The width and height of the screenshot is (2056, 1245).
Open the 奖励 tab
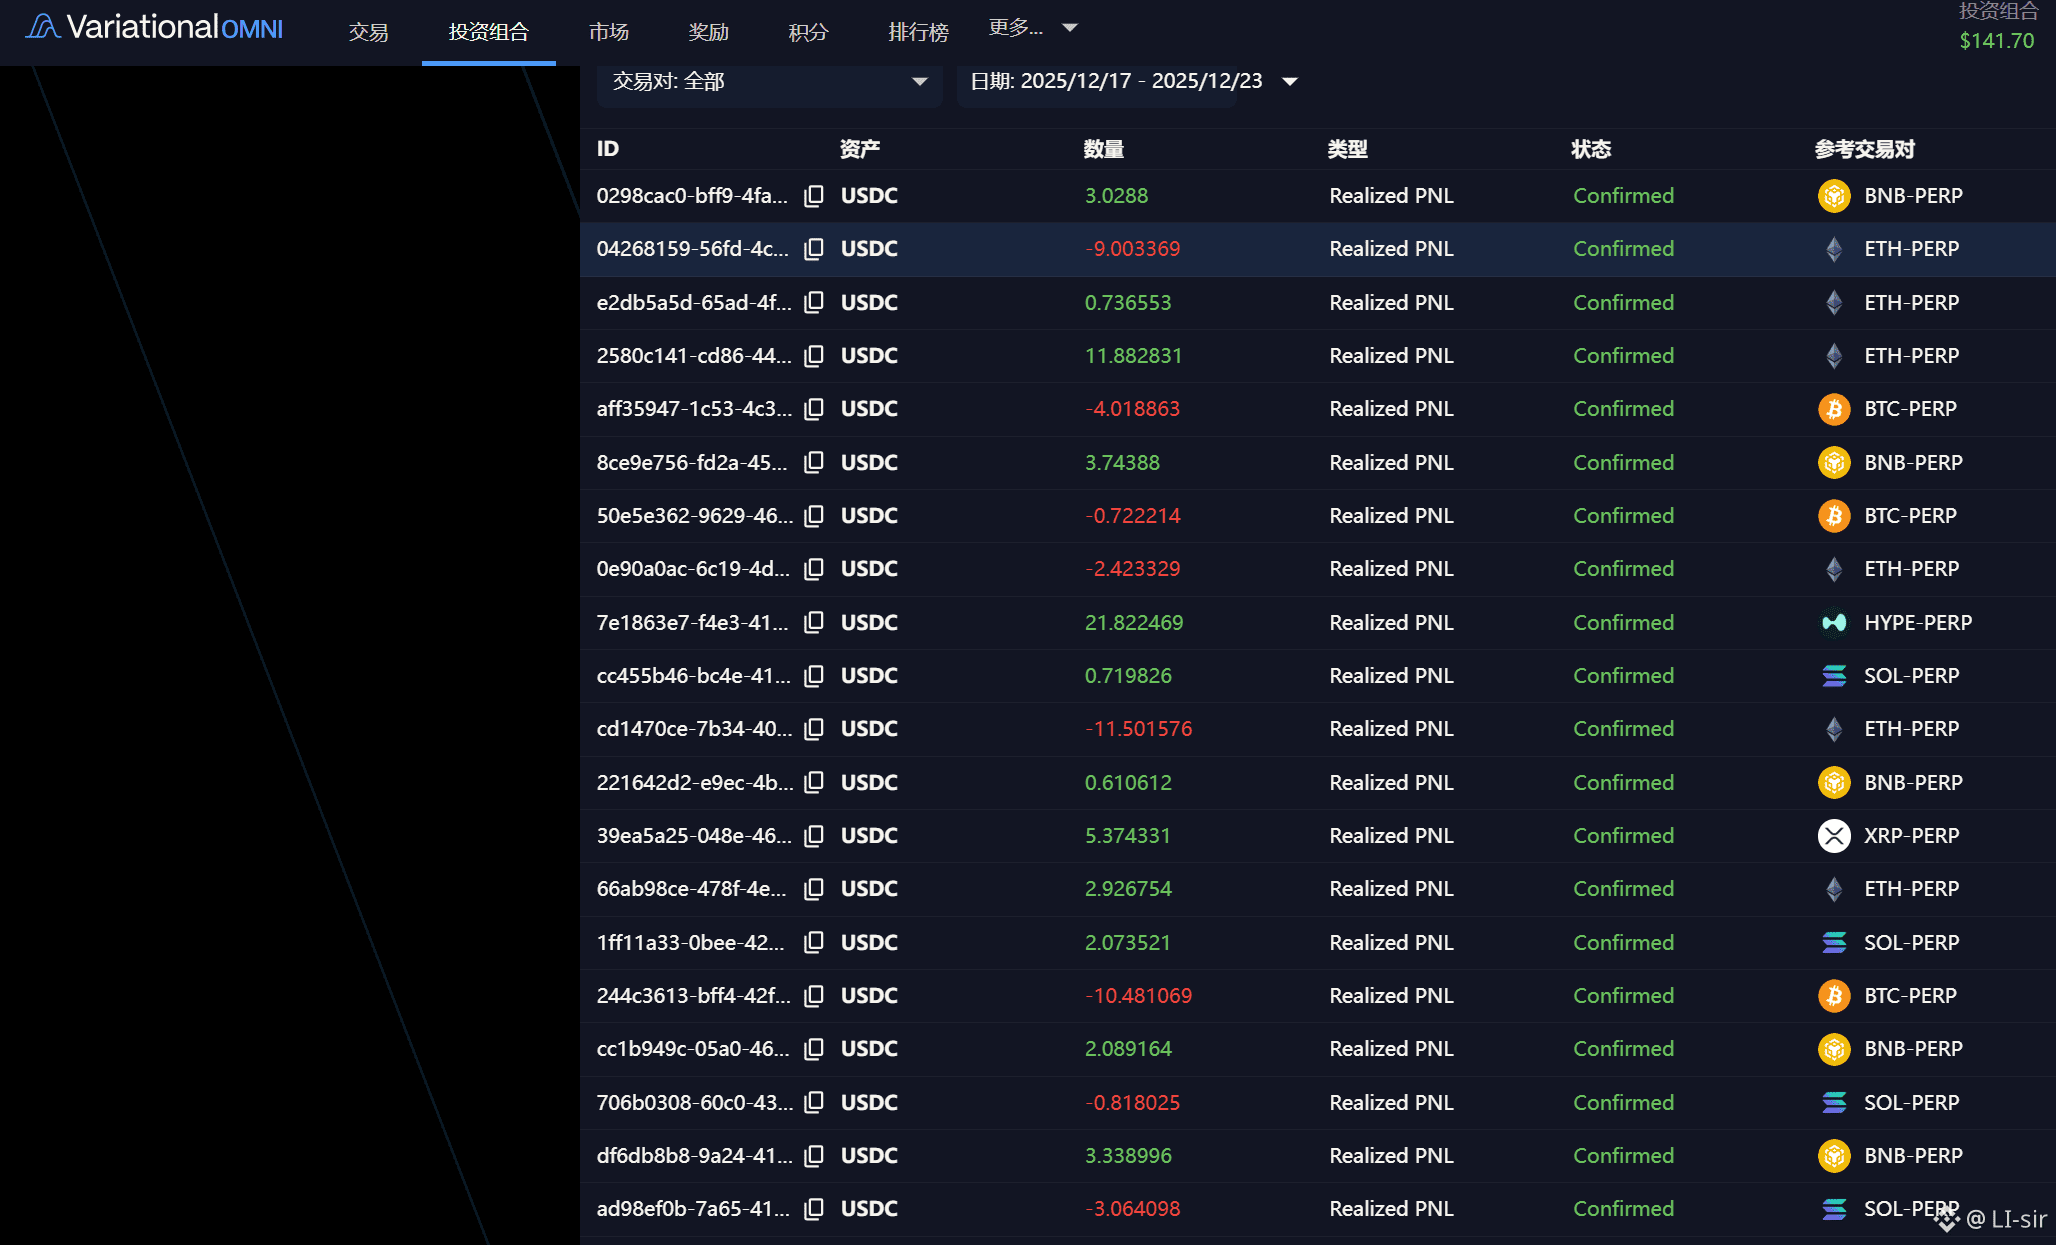[709, 32]
